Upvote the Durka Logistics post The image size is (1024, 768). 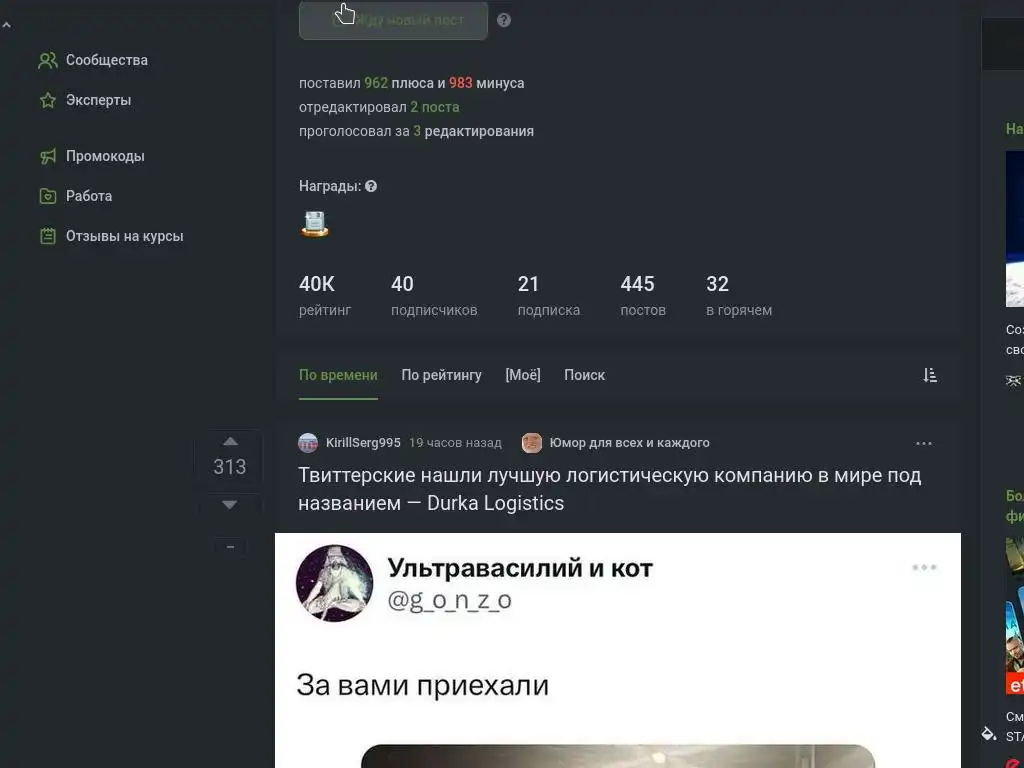[x=230, y=441]
